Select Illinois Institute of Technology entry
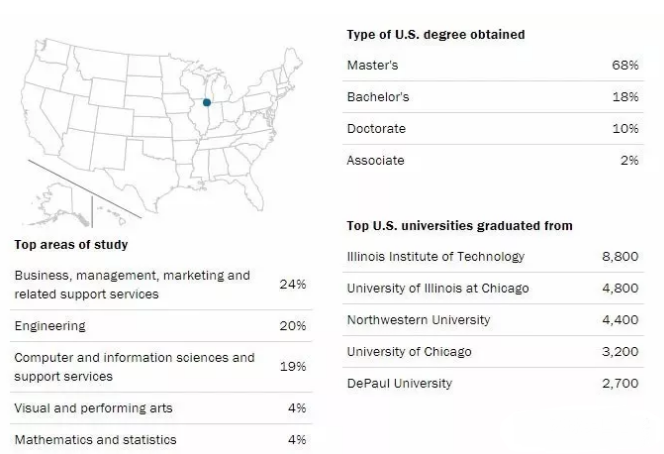The image size is (664, 454). (493, 257)
